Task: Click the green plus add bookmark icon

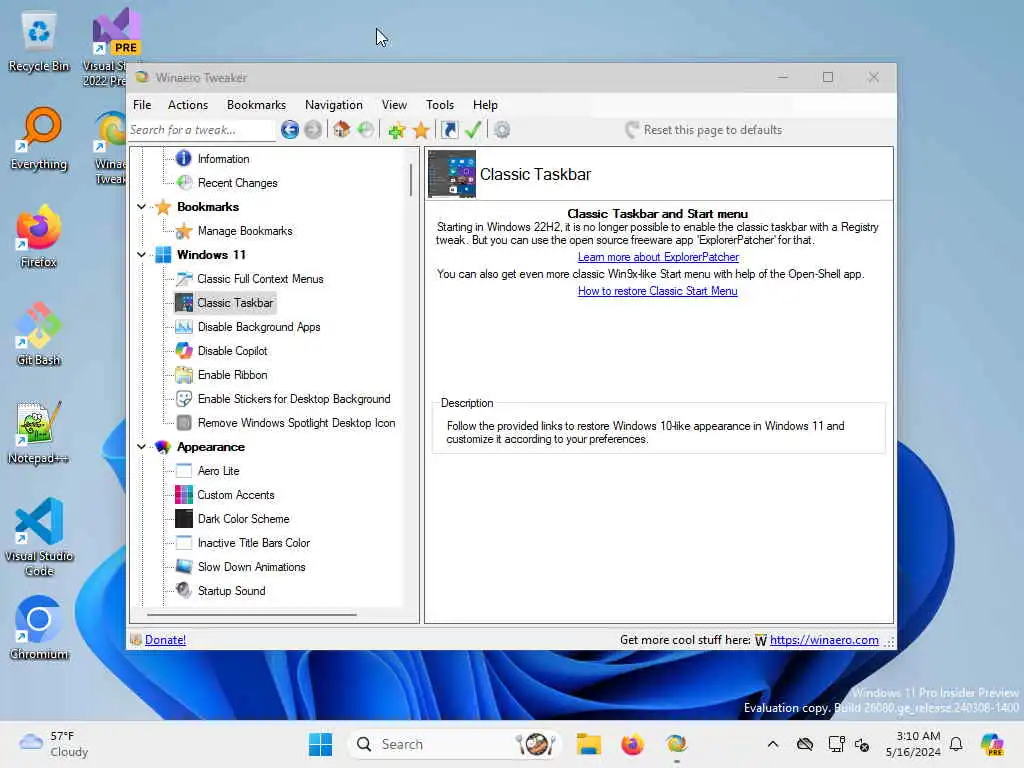Action: click(396, 131)
